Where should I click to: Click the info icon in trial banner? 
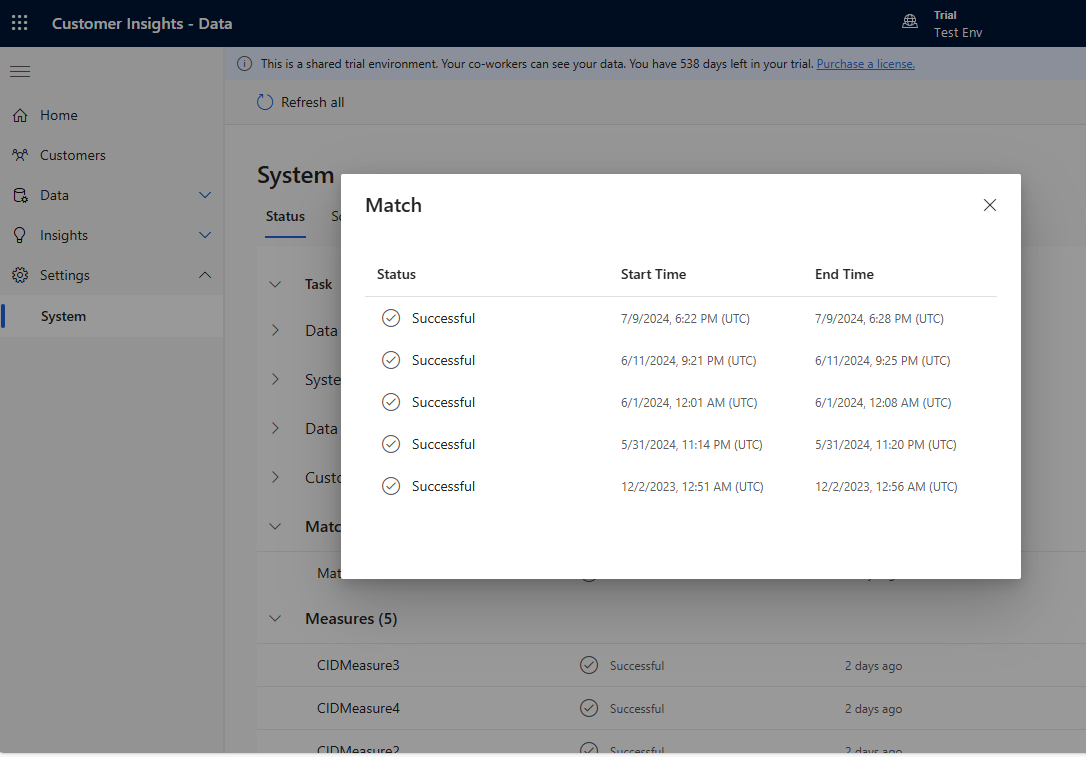pyautogui.click(x=244, y=64)
